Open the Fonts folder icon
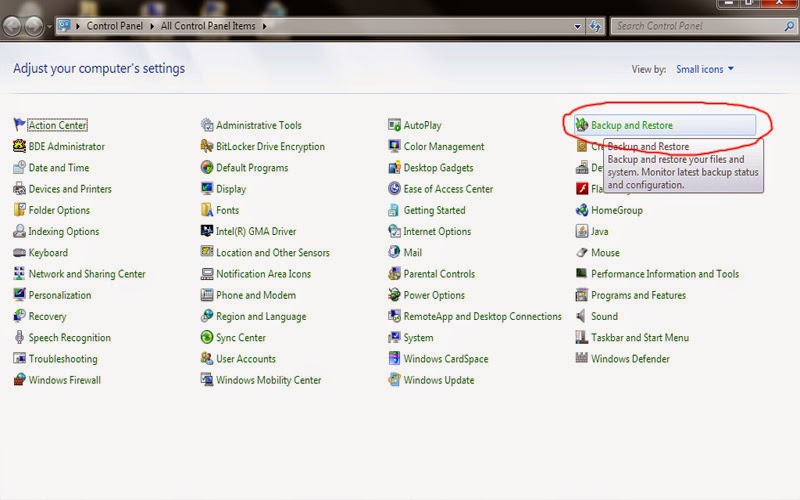800x500 pixels. click(207, 210)
